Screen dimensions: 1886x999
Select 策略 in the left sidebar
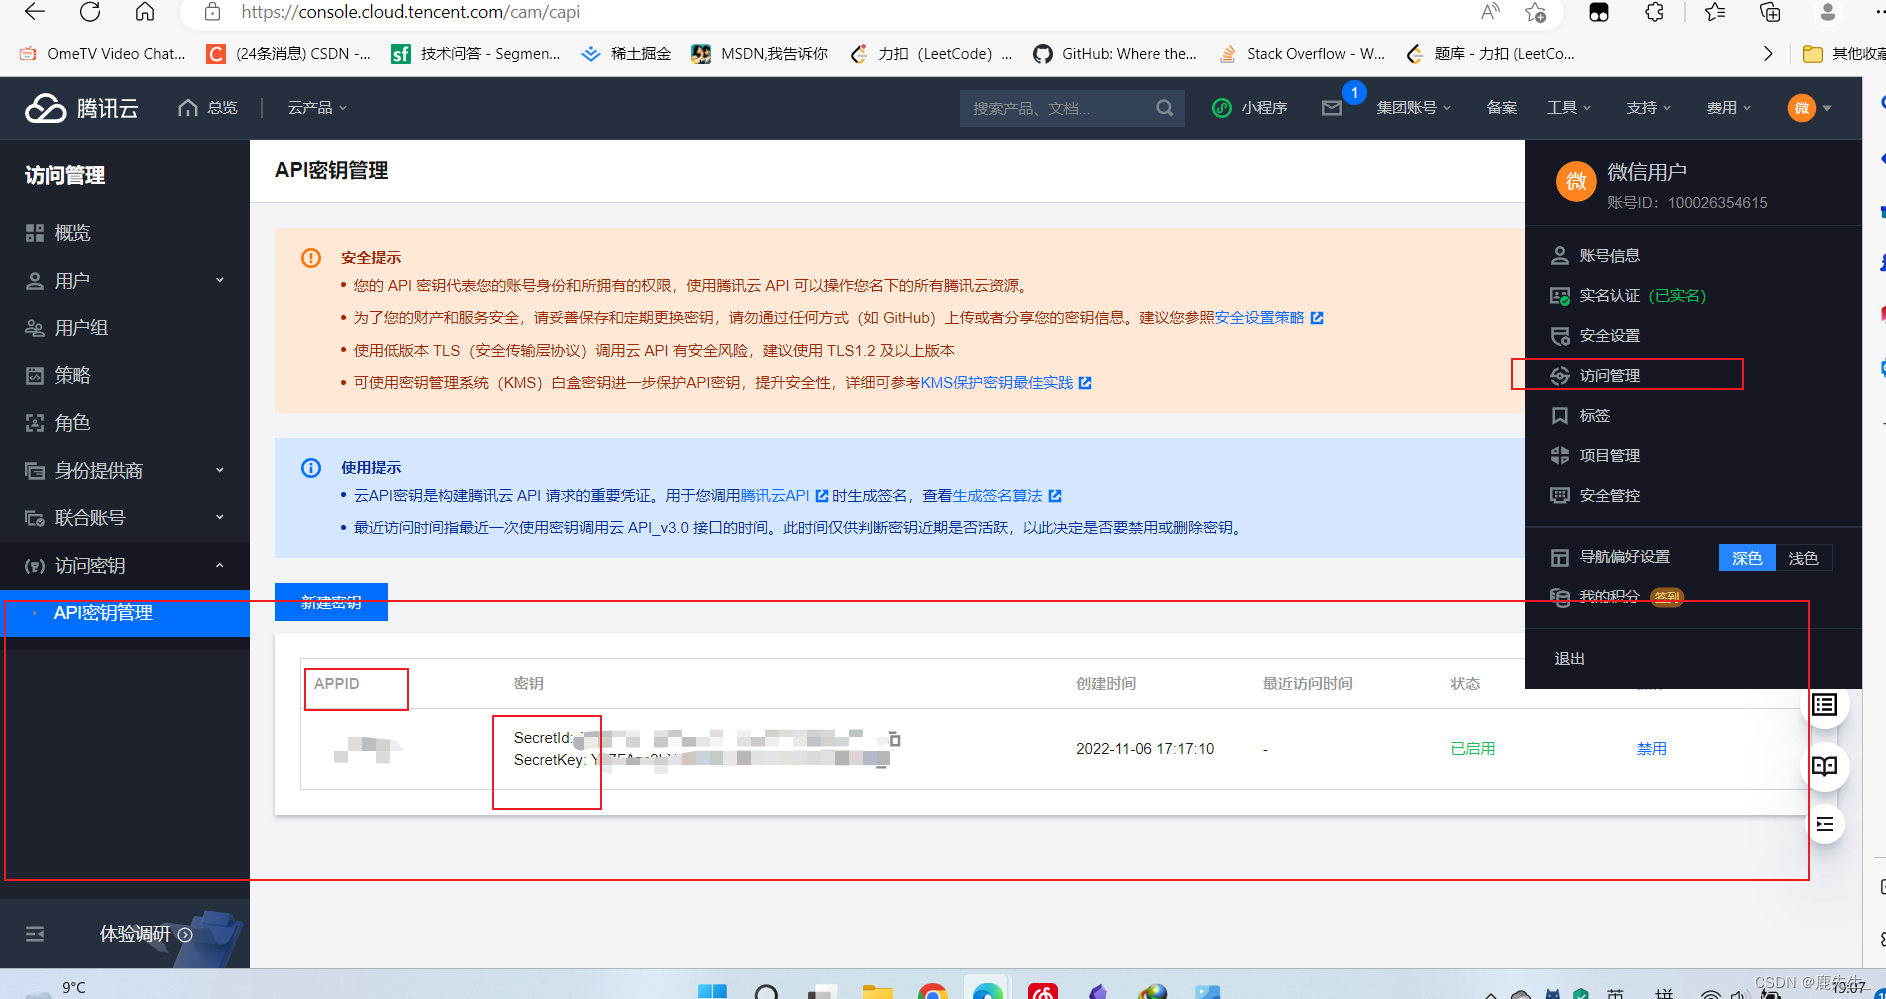tap(72, 376)
